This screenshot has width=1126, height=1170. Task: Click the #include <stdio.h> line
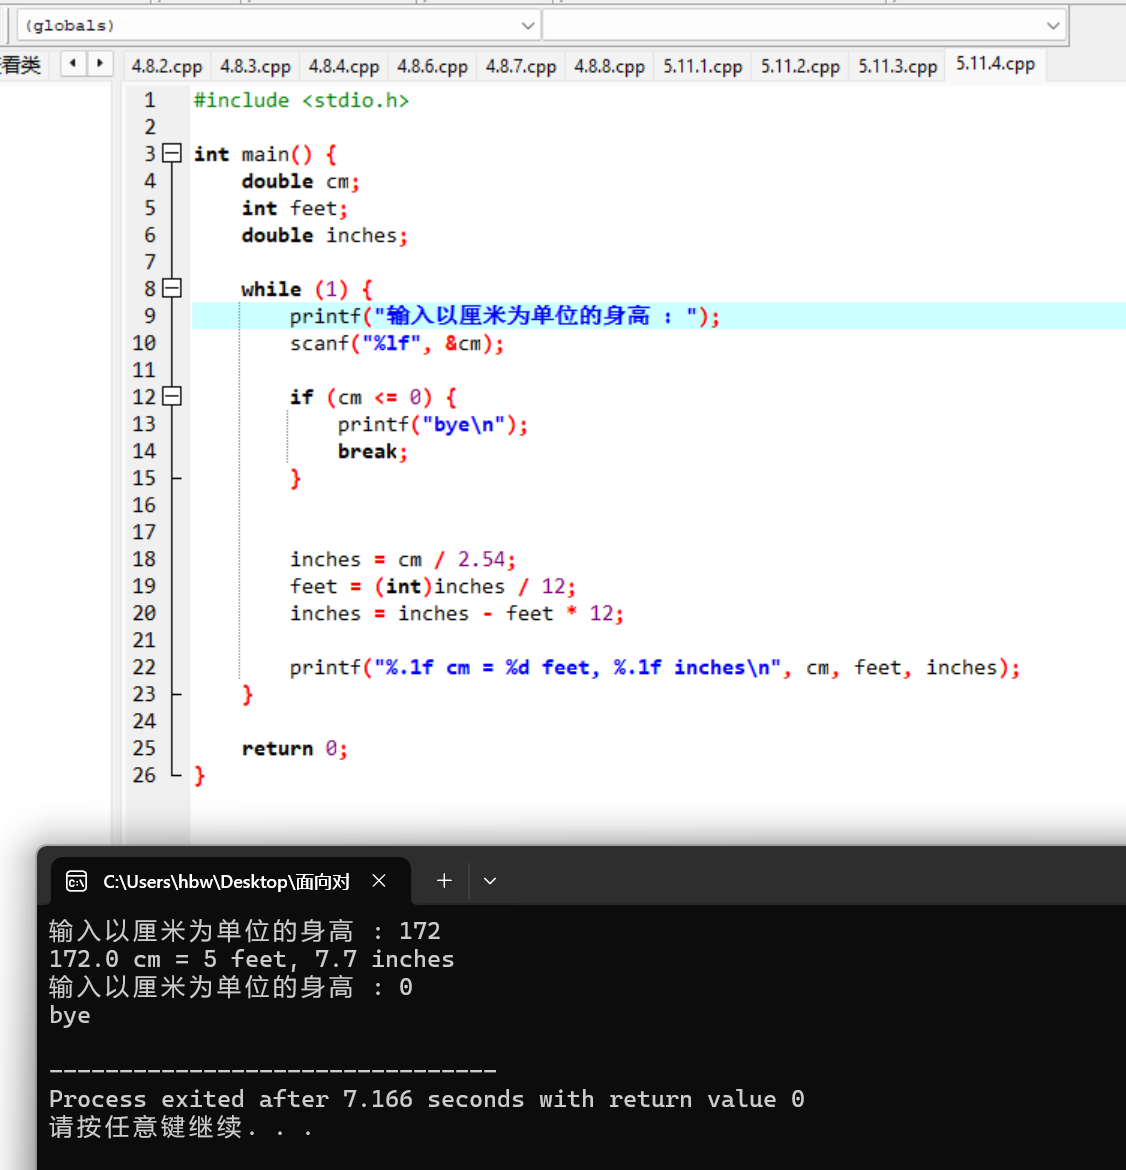click(301, 100)
